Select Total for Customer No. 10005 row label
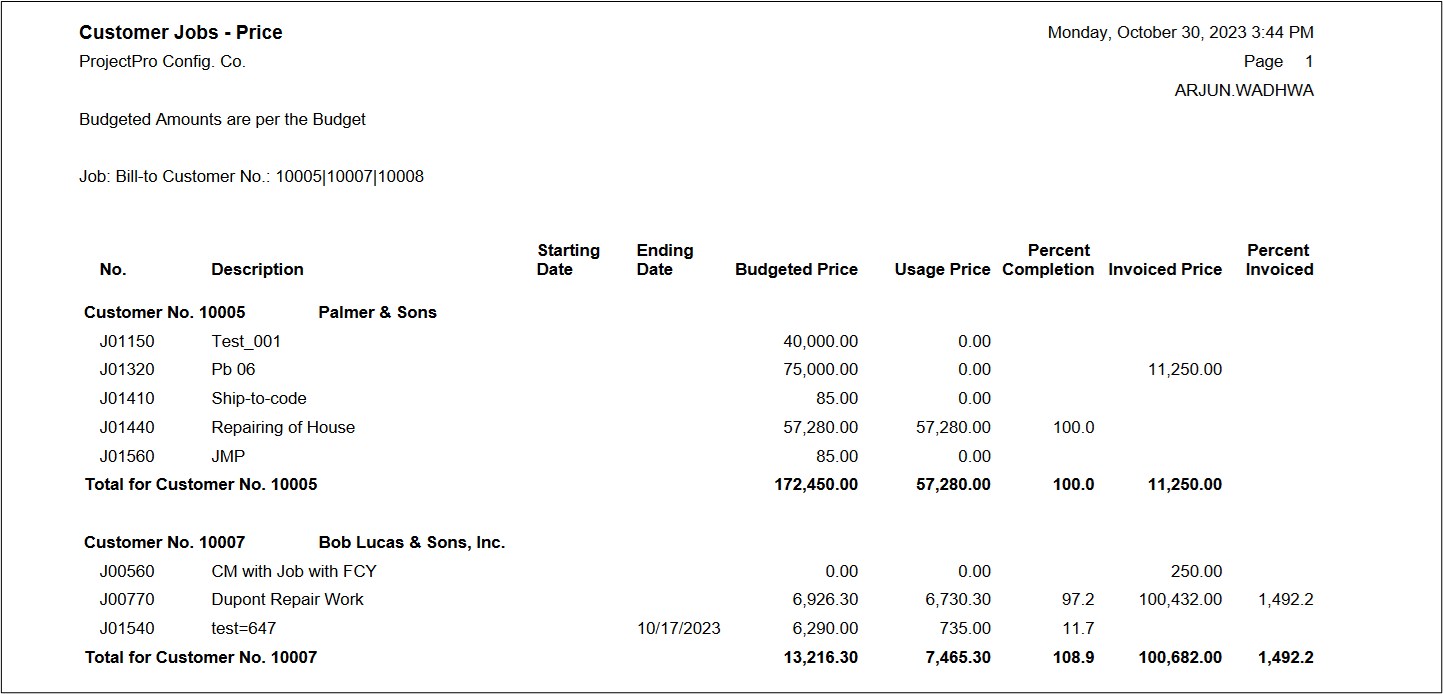Viewport: 1443px width, 694px height. (201, 485)
